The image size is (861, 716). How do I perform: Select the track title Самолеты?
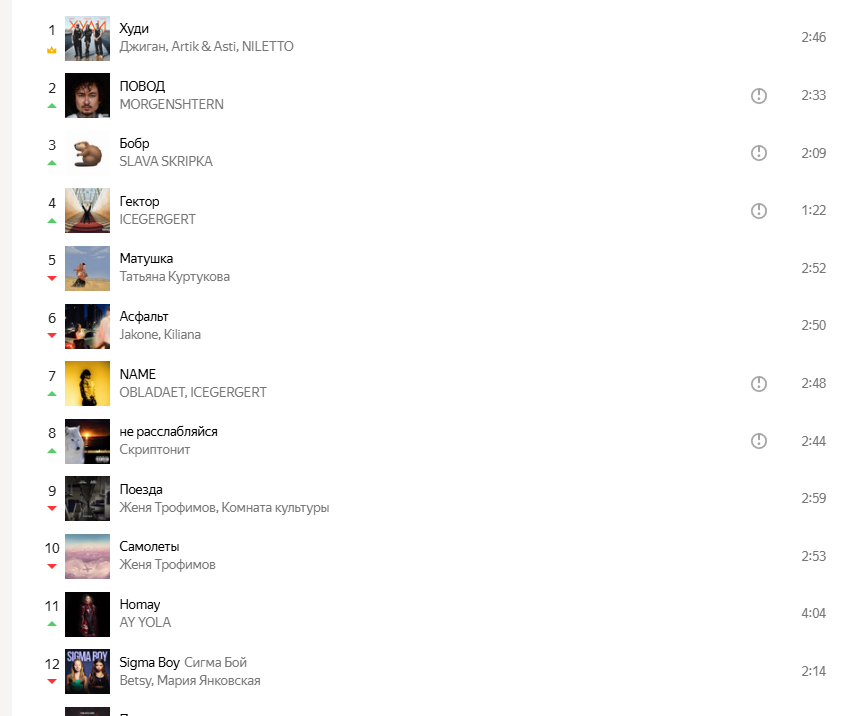tap(149, 547)
